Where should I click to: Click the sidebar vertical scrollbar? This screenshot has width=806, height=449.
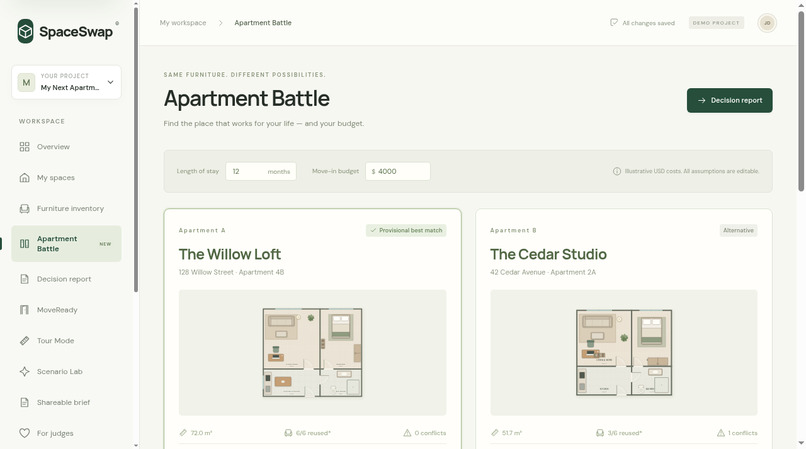point(136,149)
